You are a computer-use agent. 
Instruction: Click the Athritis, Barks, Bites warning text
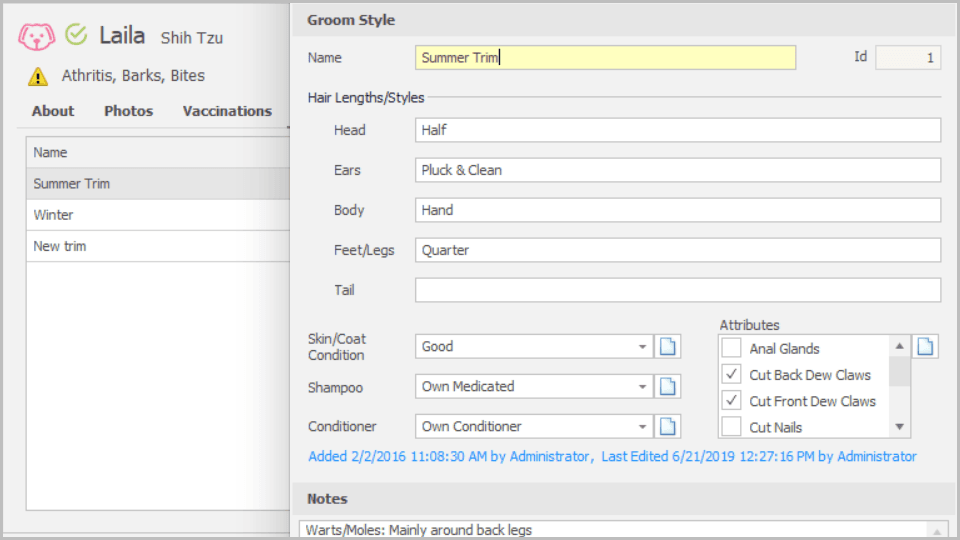point(133,76)
